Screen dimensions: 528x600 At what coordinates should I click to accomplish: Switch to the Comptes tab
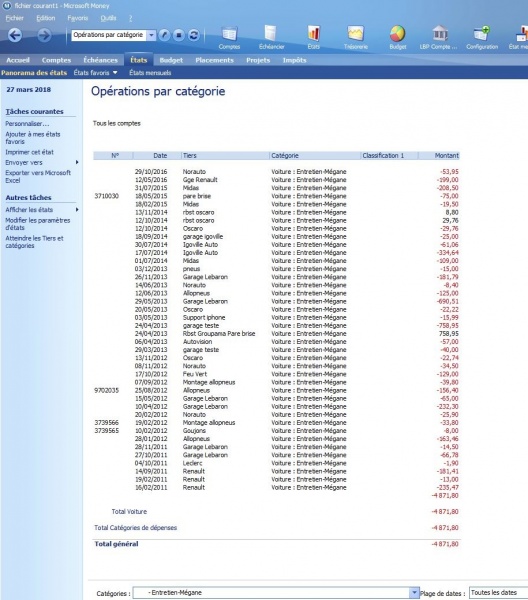[56, 60]
